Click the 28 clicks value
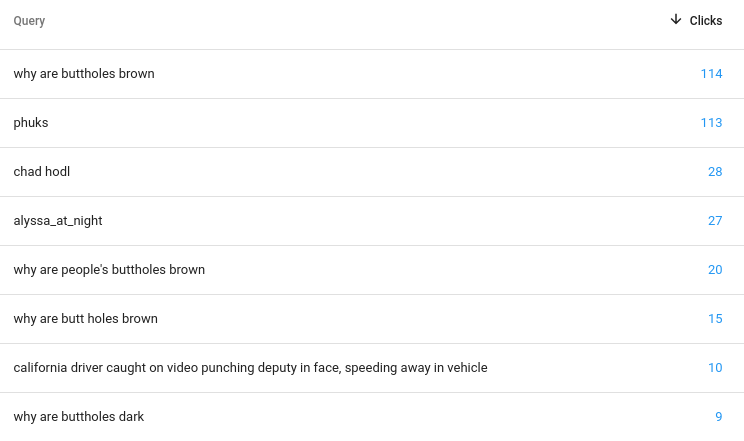The image size is (744, 441). 715,172
